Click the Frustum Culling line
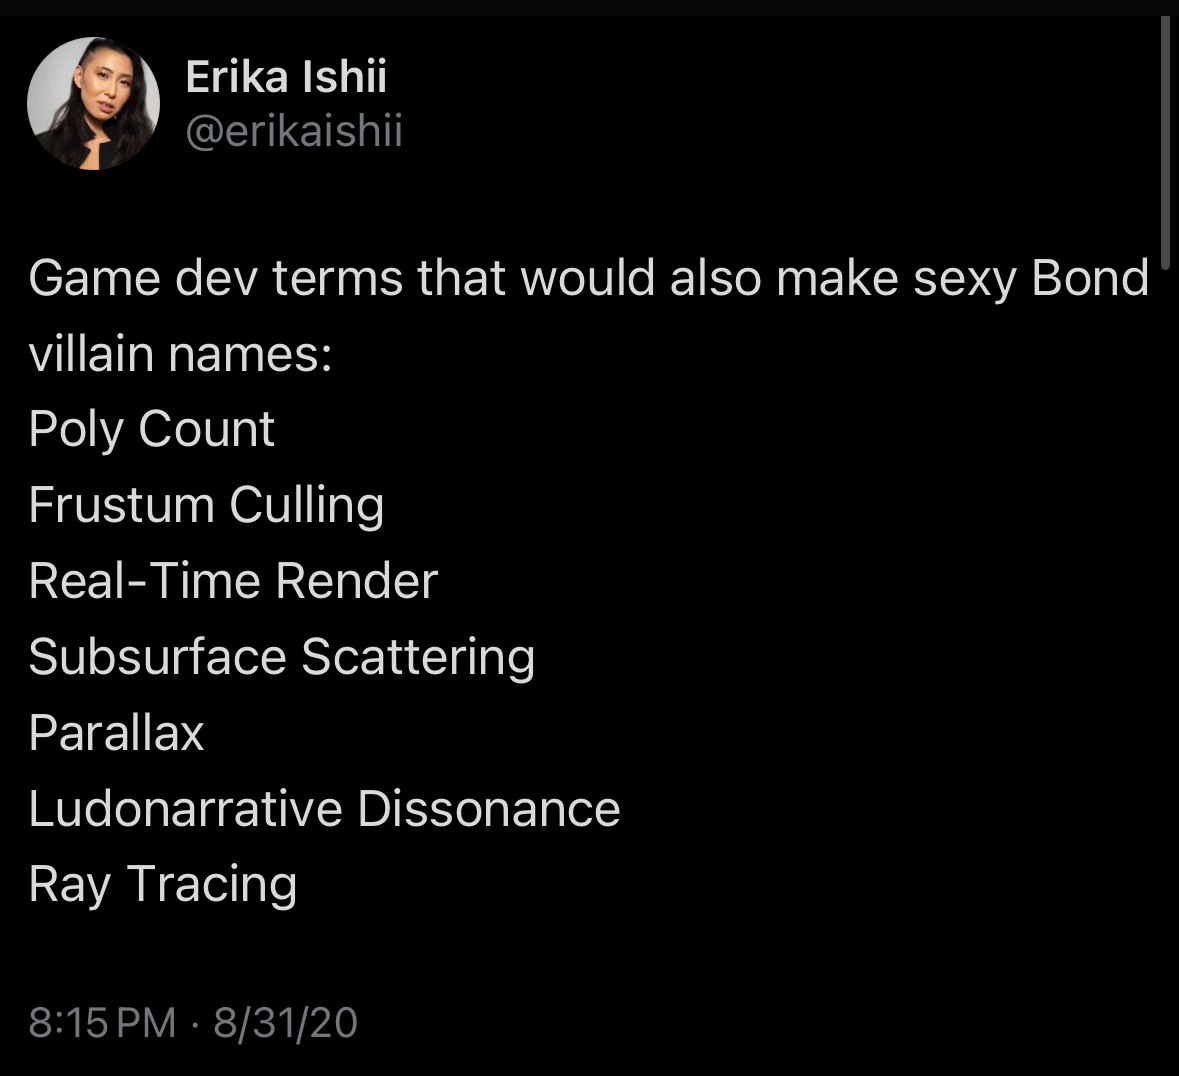The width and height of the screenshot is (1179, 1076). [206, 505]
